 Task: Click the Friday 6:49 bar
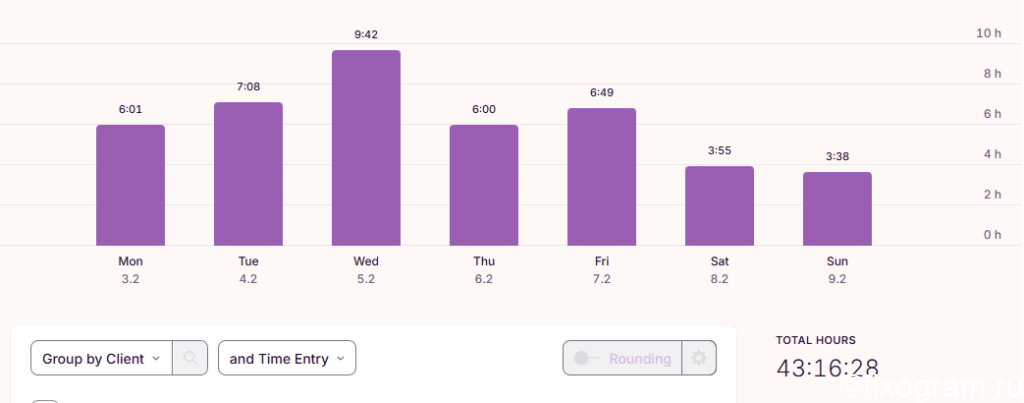click(601, 177)
